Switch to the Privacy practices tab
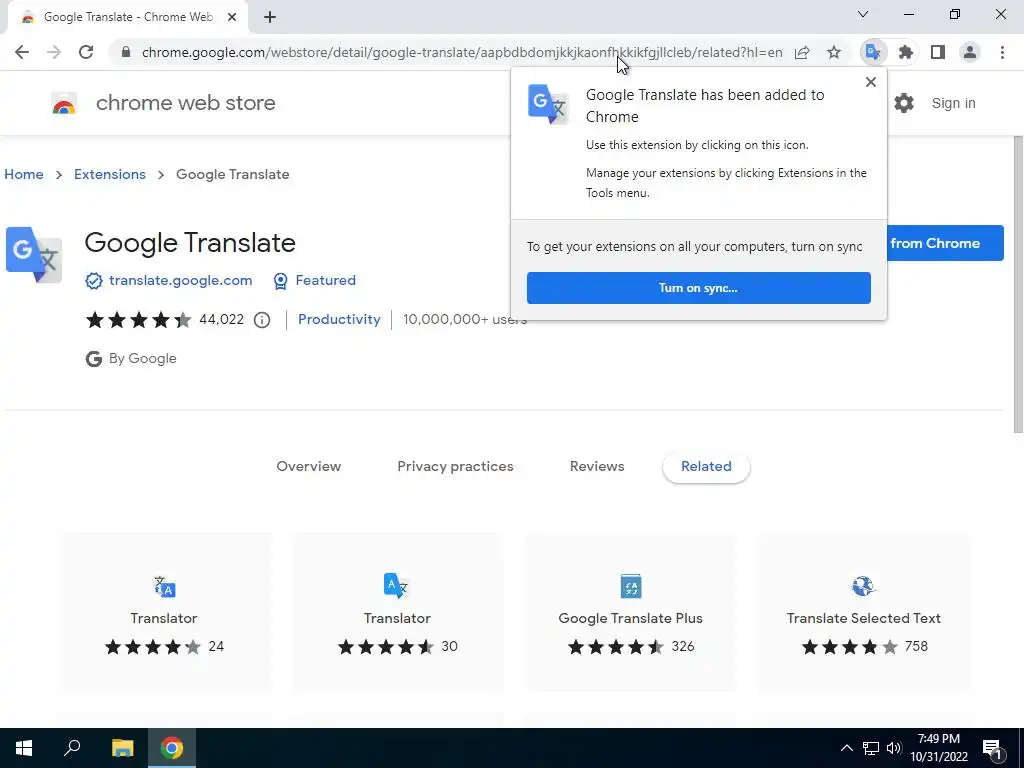The height and width of the screenshot is (768, 1024). point(455,466)
